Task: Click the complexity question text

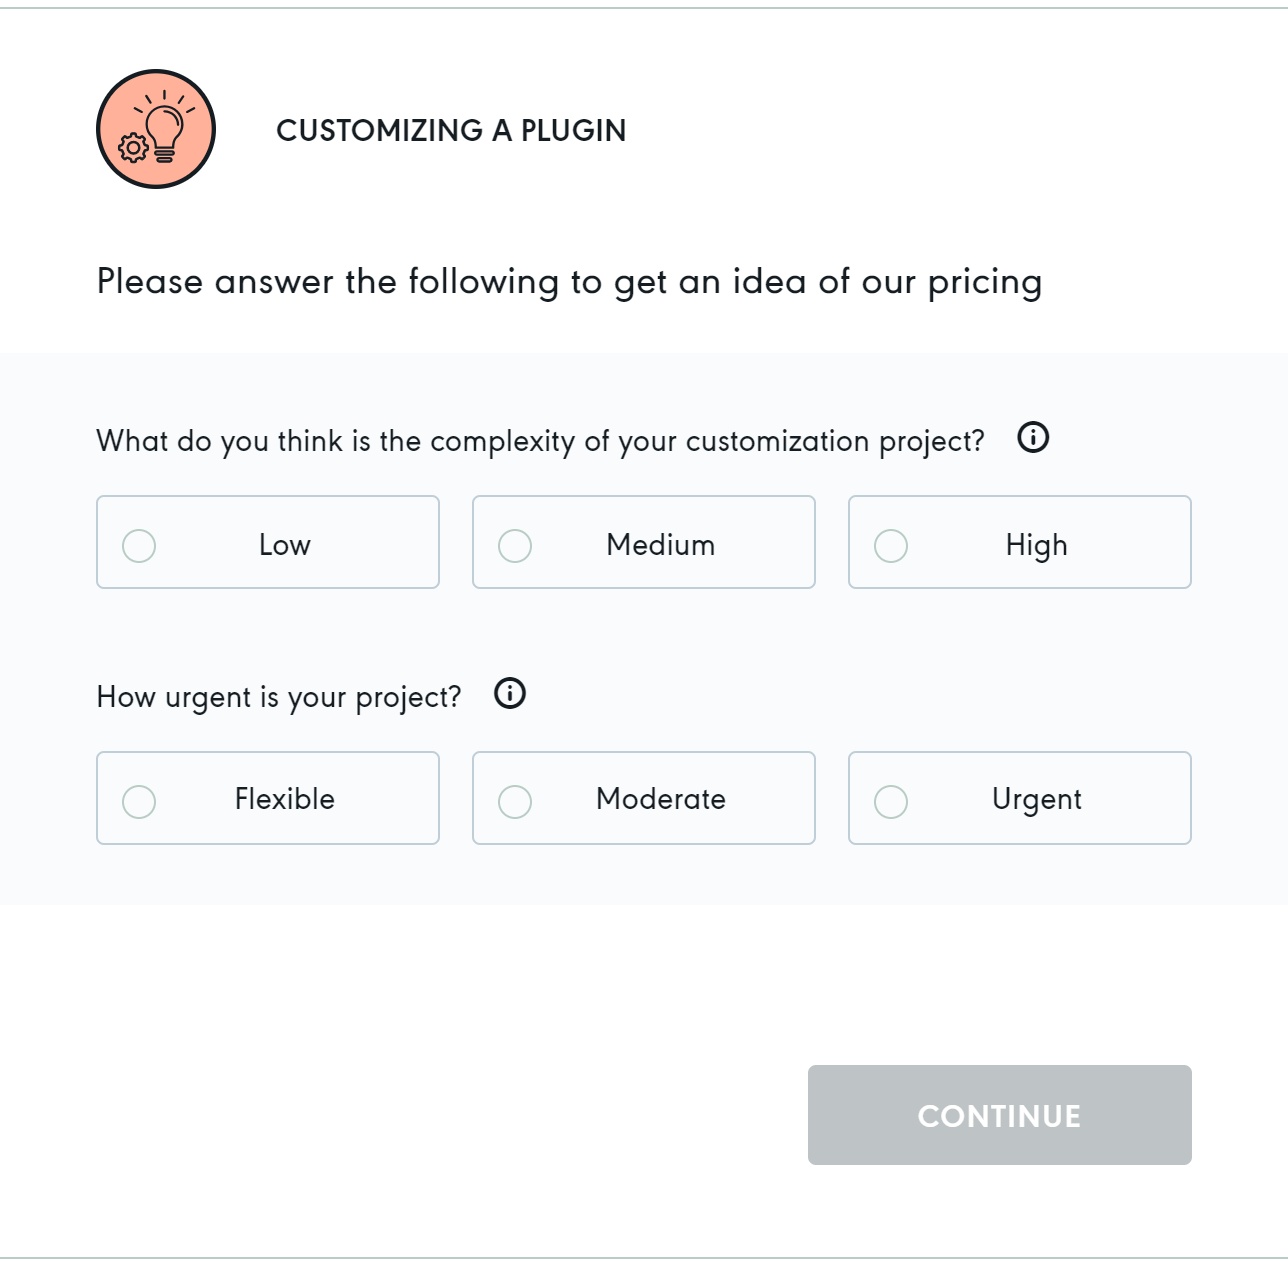Action: (540, 441)
